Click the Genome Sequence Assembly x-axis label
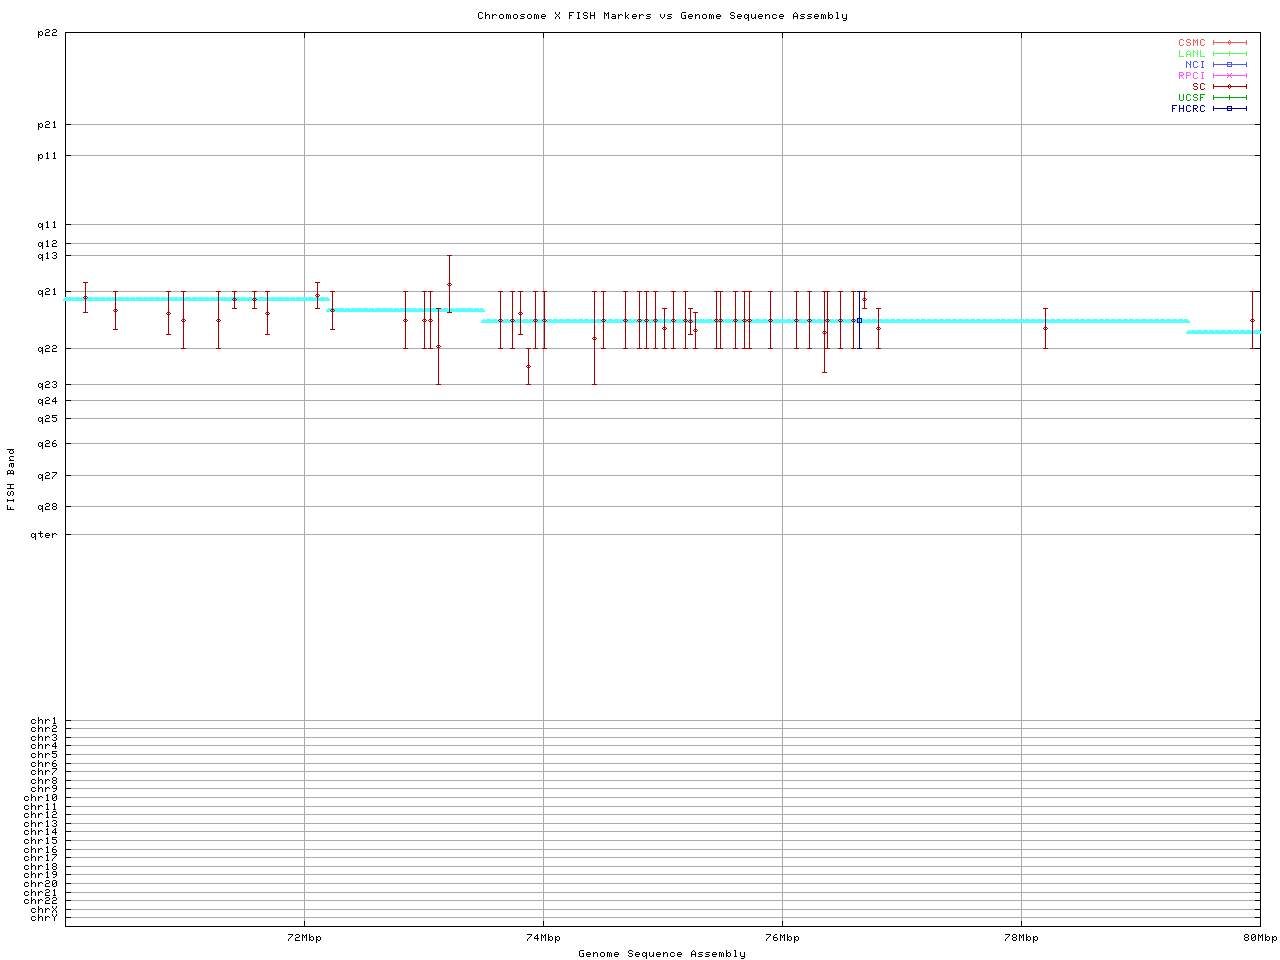This screenshot has height=960, width=1280. [662, 954]
